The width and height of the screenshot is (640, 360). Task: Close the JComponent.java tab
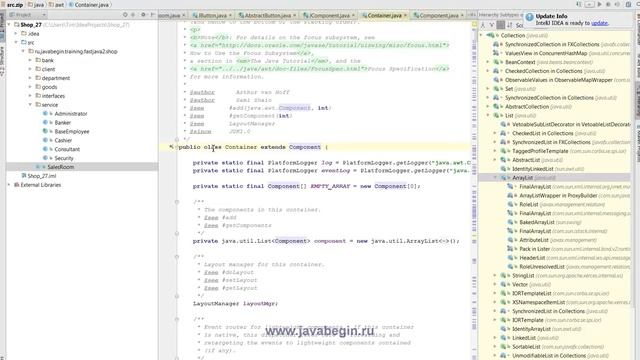(x=353, y=16)
